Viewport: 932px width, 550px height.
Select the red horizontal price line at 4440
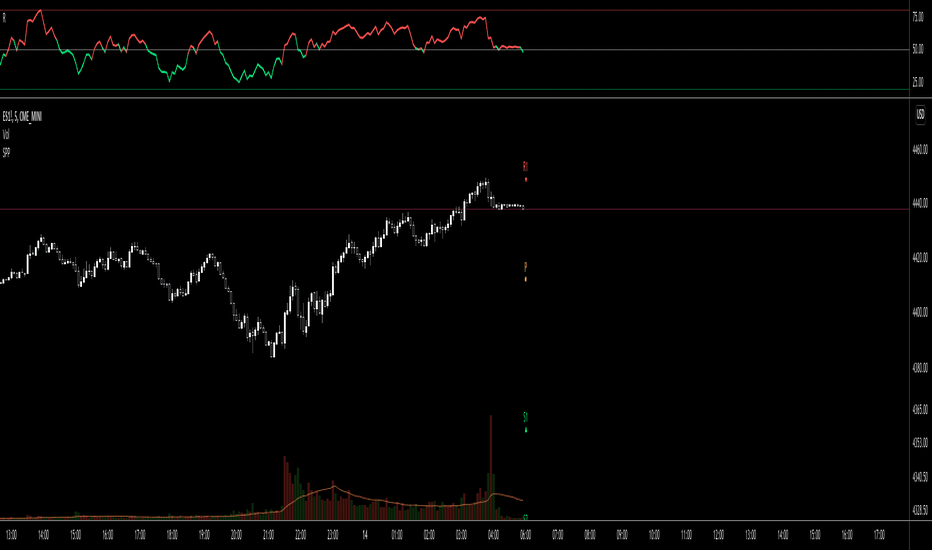455,209
